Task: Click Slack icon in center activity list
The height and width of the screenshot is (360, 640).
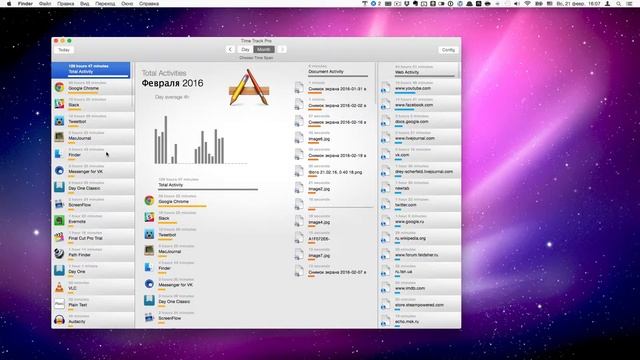Action: click(149, 217)
